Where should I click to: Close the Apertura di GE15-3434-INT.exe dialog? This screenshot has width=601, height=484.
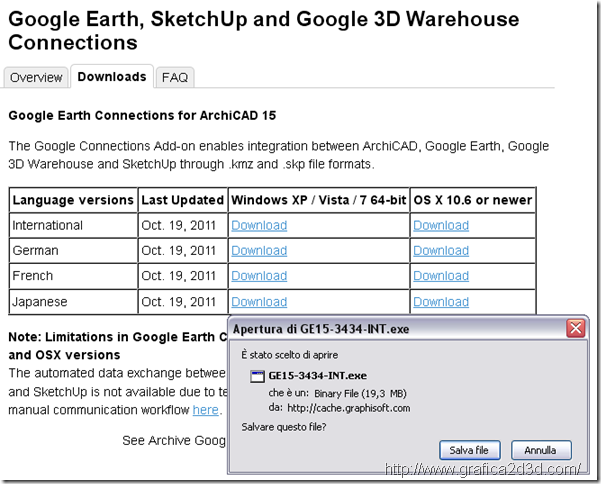576,328
